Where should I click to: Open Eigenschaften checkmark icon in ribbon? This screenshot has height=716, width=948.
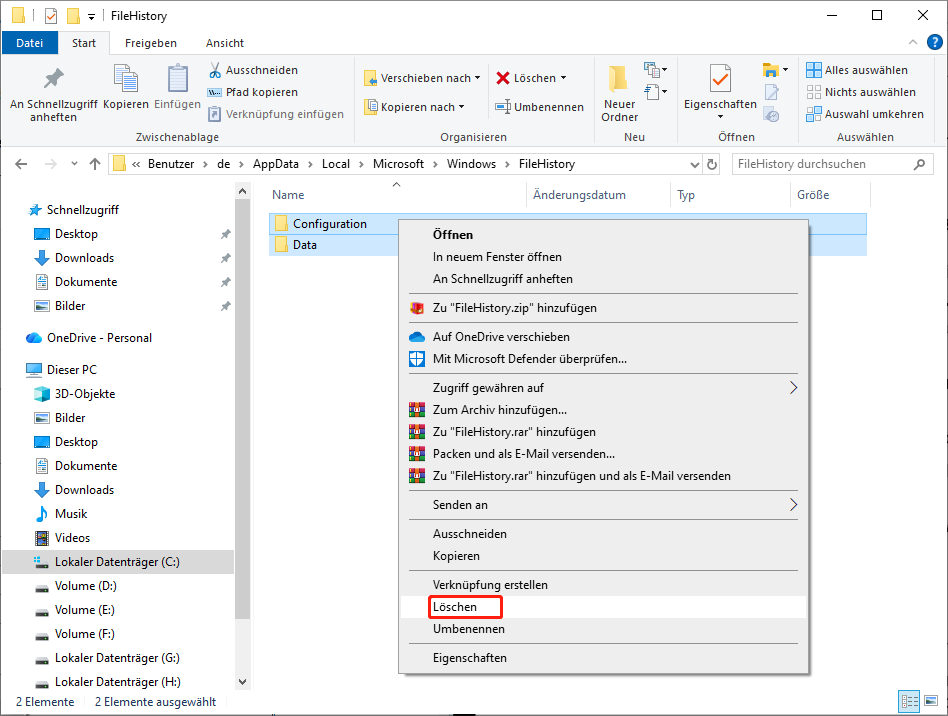tap(720, 79)
